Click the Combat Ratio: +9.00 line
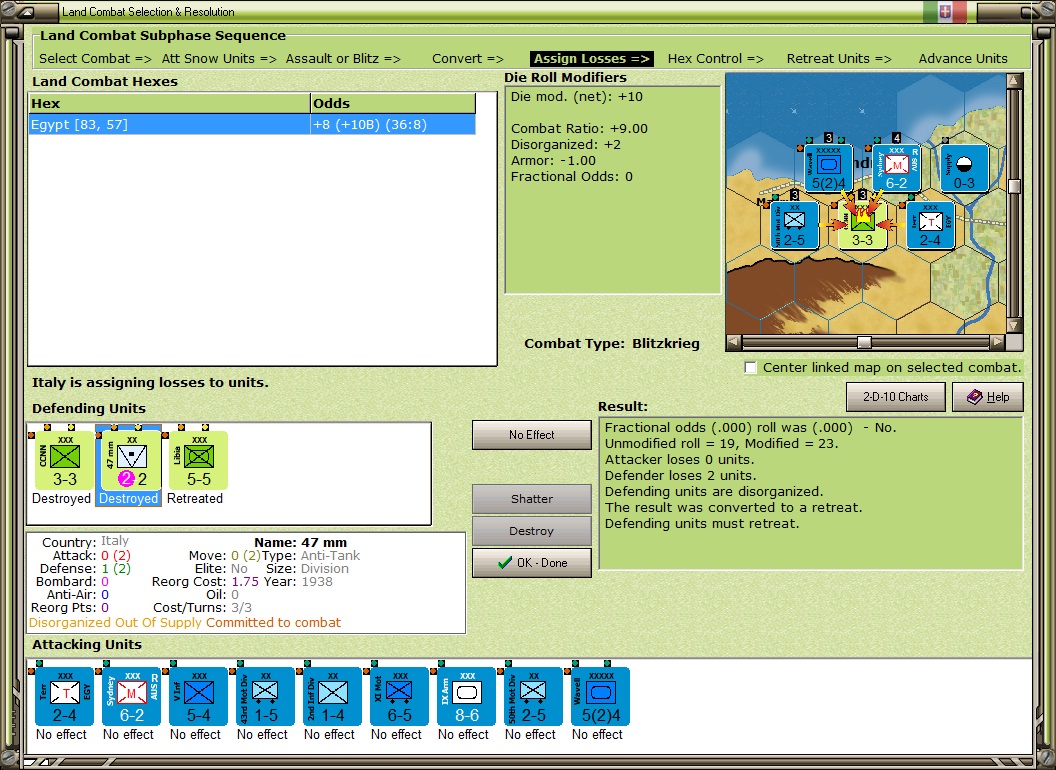The image size is (1056, 770). 579,129
